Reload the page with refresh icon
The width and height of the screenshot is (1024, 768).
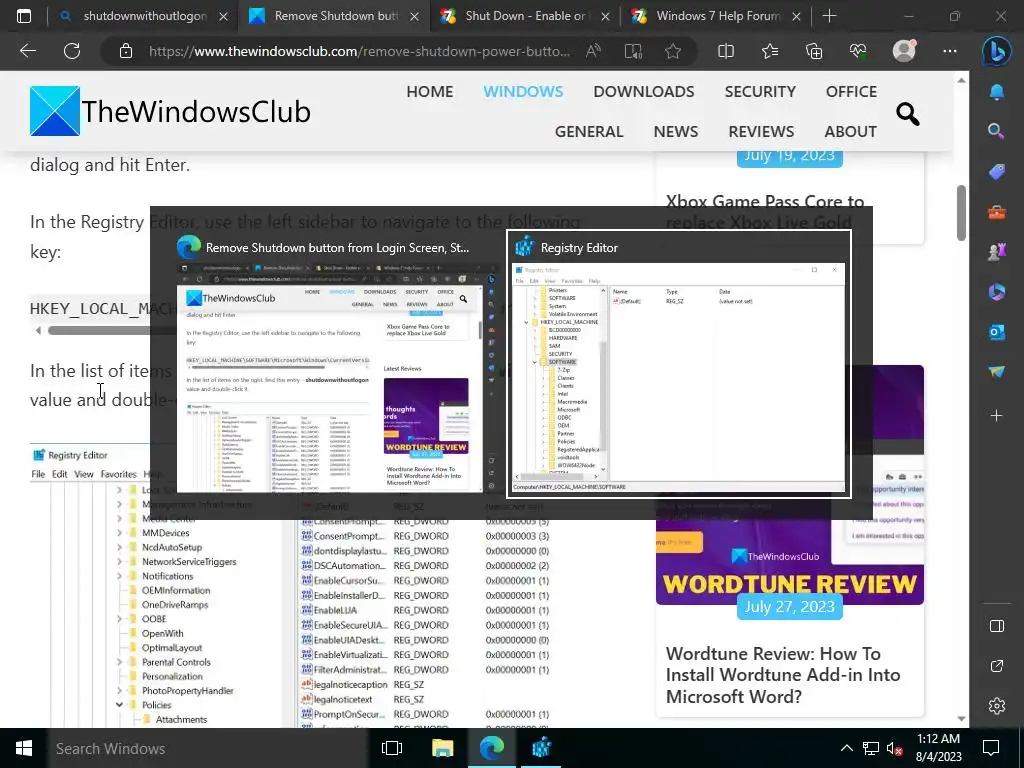[x=72, y=51]
